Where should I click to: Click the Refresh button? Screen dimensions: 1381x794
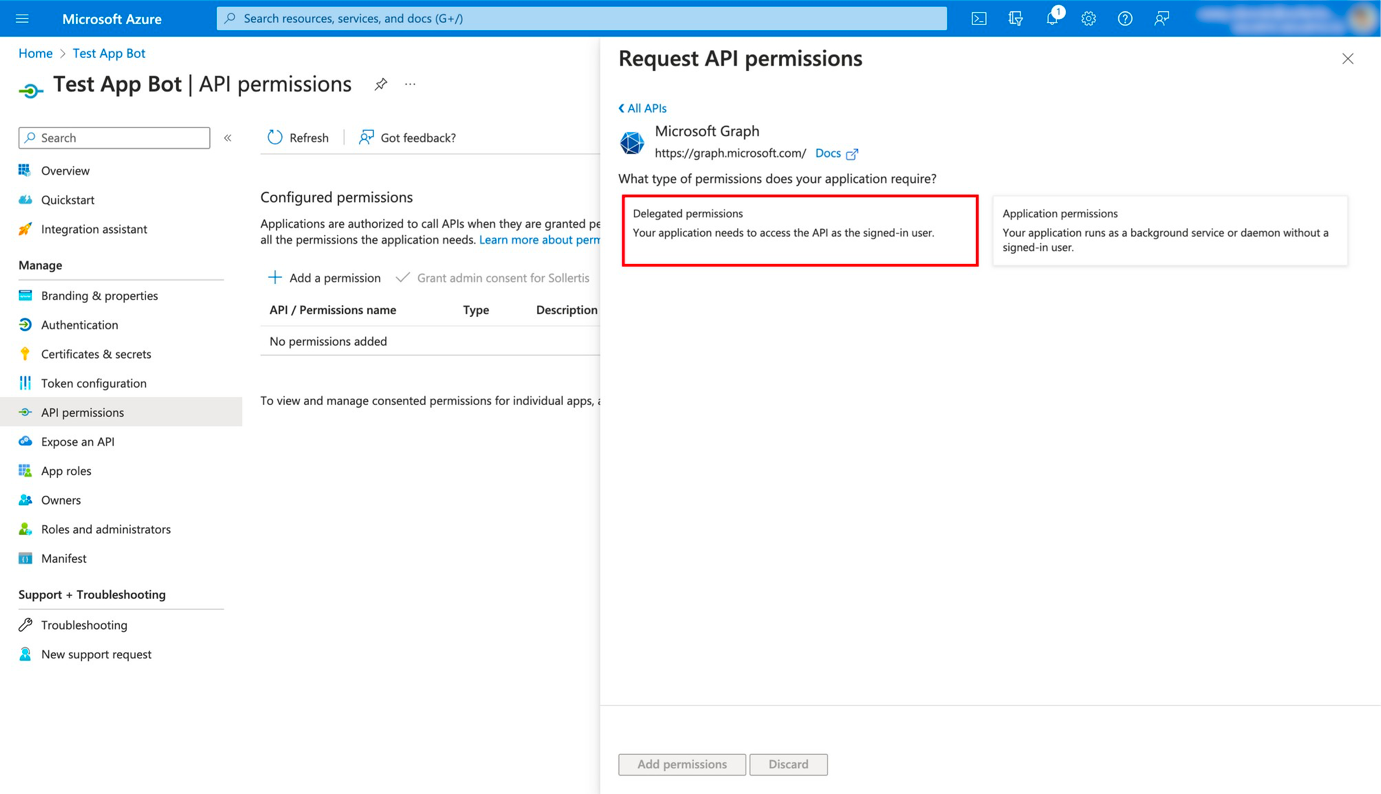coord(298,138)
